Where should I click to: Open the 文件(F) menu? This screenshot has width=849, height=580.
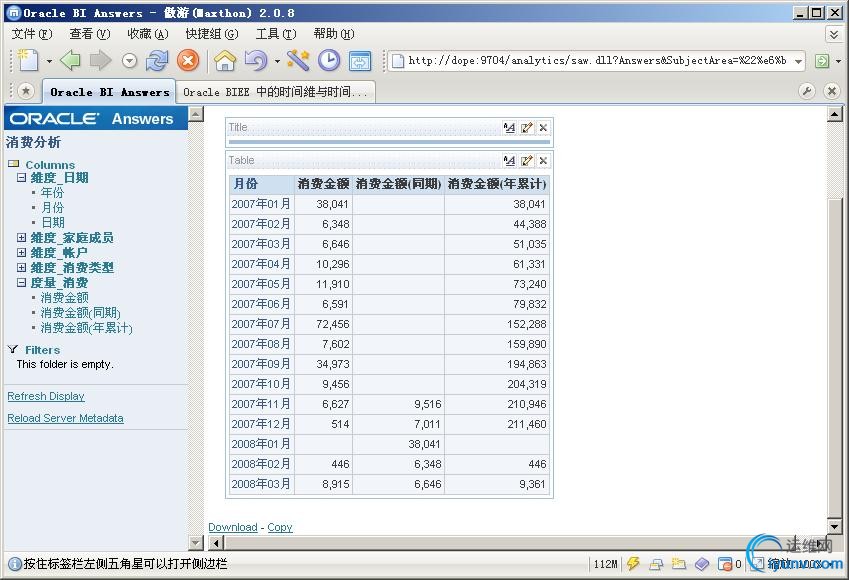[32, 34]
